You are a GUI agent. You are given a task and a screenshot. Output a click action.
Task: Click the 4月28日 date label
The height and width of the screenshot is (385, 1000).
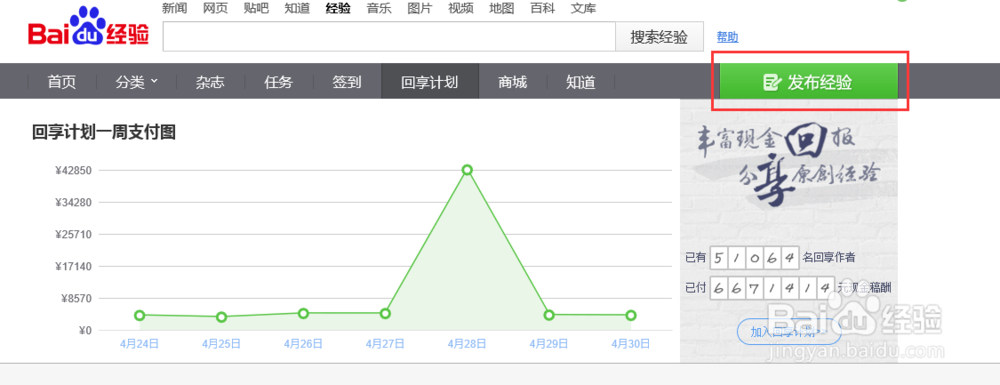click(467, 344)
